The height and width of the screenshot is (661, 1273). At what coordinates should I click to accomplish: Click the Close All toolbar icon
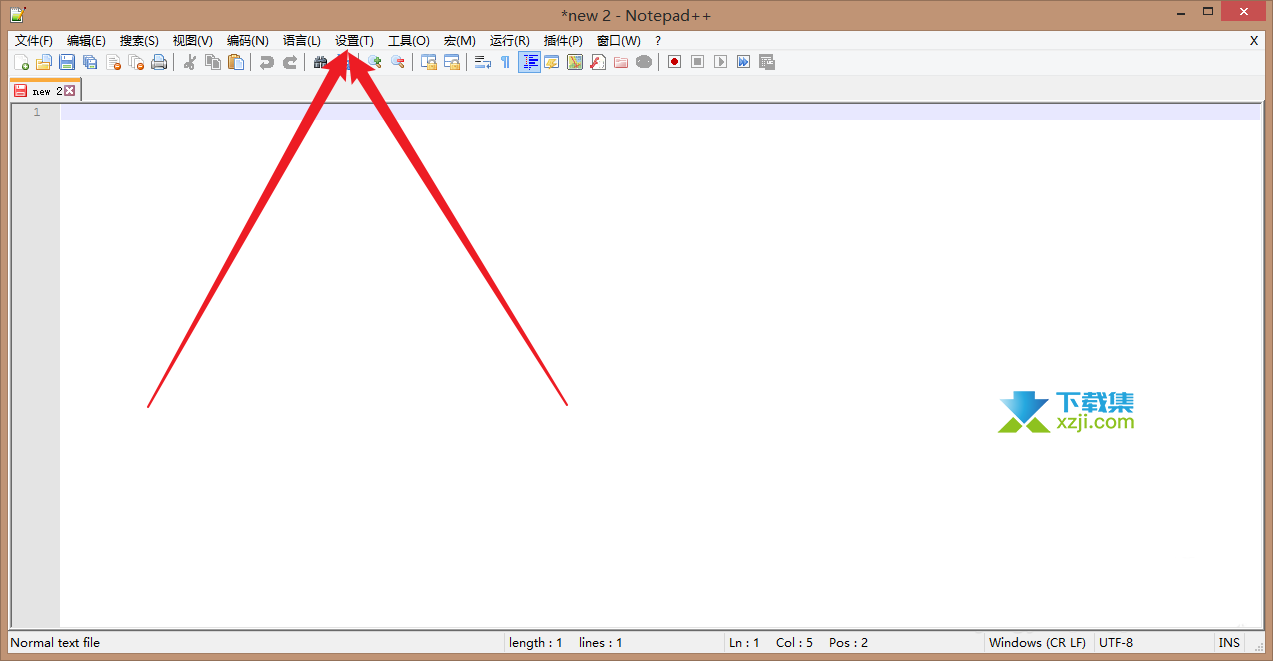click(136, 62)
